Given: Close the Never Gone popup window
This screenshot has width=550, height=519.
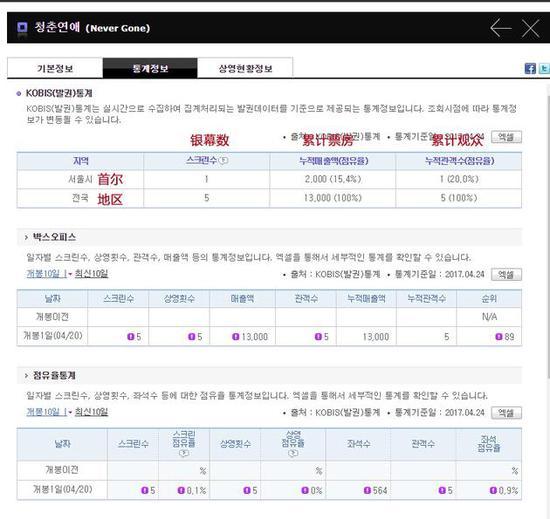Looking at the screenshot, I should pos(530,28).
